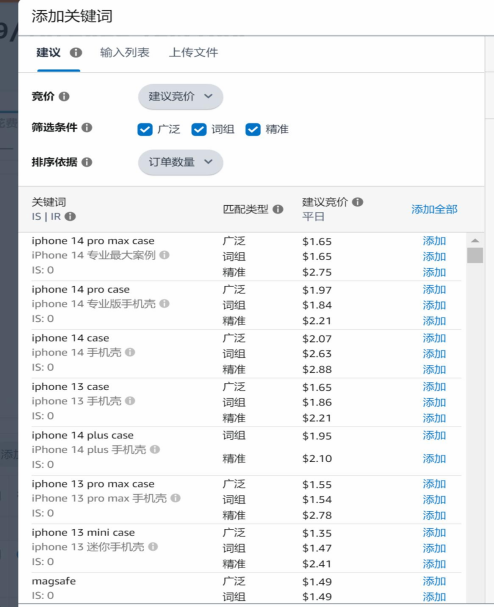Click info icon after iphone 13 手机壳
494x607 pixels.
pyautogui.click(x=130, y=401)
